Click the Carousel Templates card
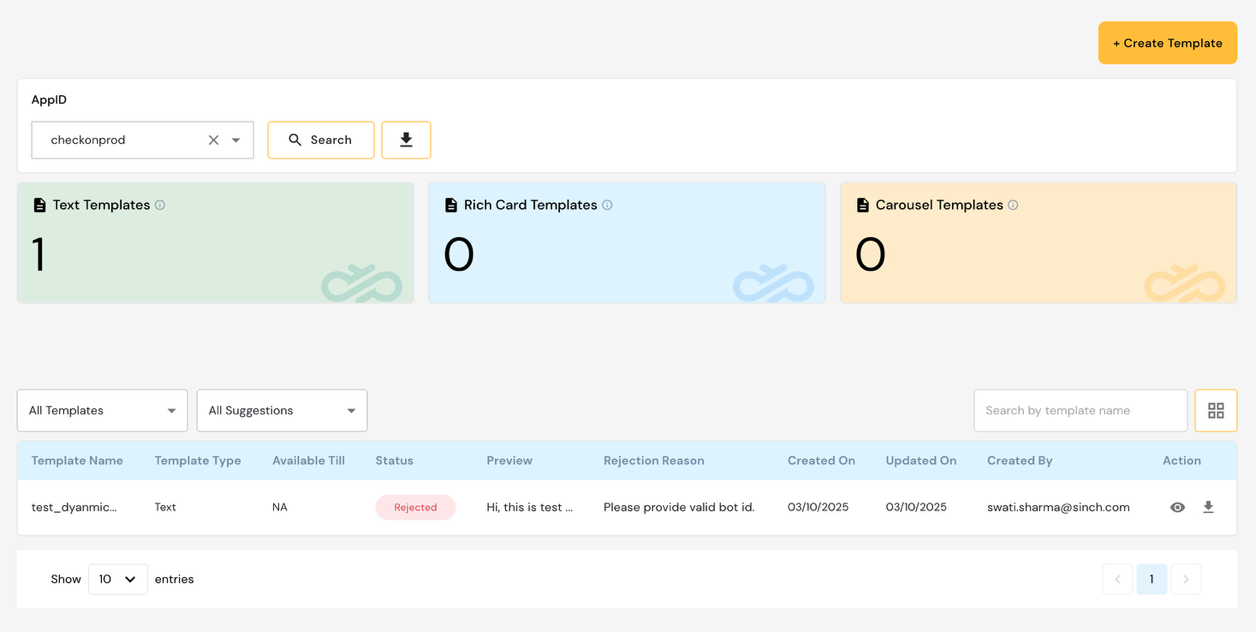The height and width of the screenshot is (632, 1256). pyautogui.click(x=1038, y=243)
